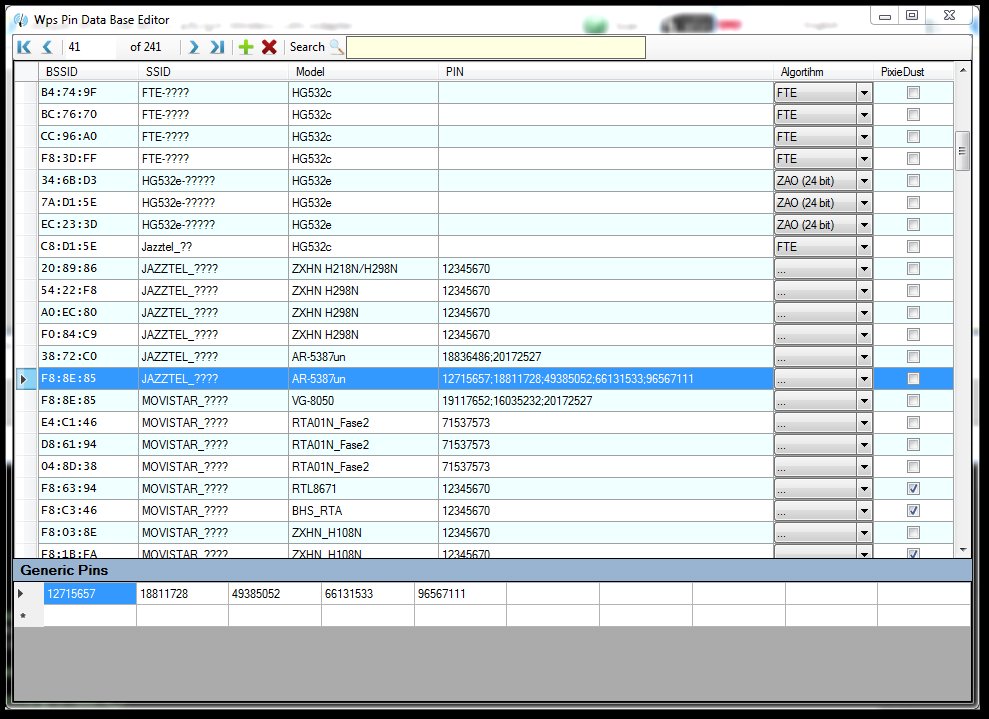Viewport: 989px width, 719px height.
Task: Click the scroll-down arrow of the table scrollbar
Action: click(x=963, y=550)
